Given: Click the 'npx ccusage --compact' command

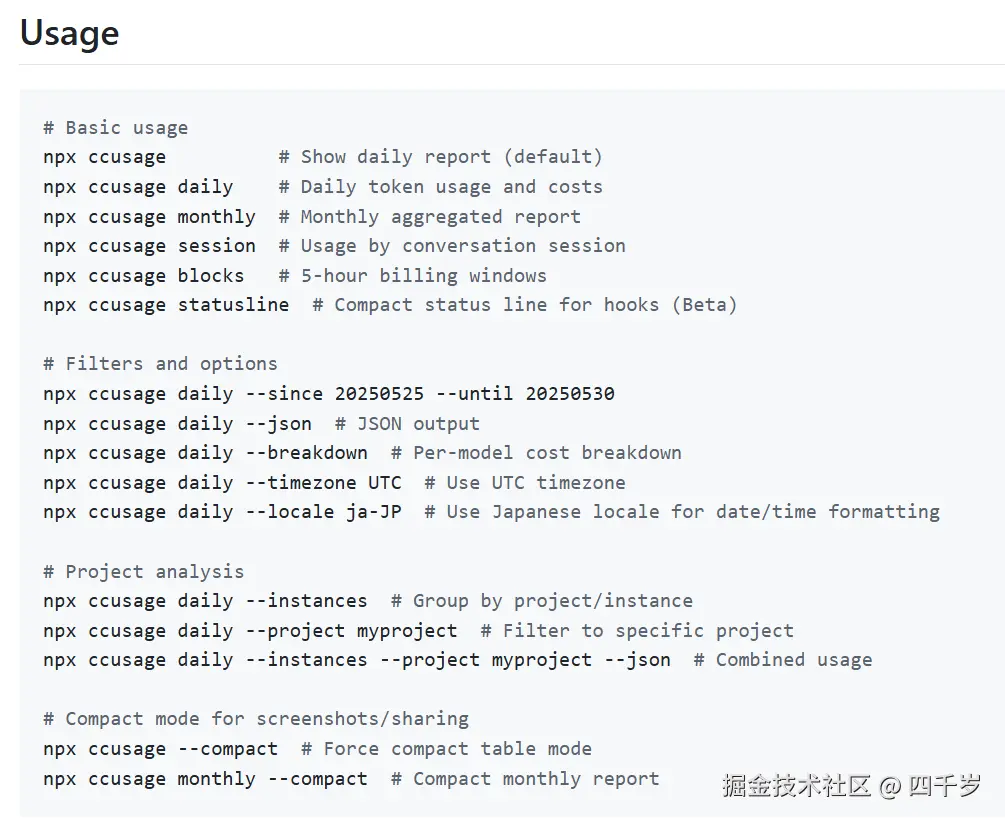Looking at the screenshot, I should point(160,749).
